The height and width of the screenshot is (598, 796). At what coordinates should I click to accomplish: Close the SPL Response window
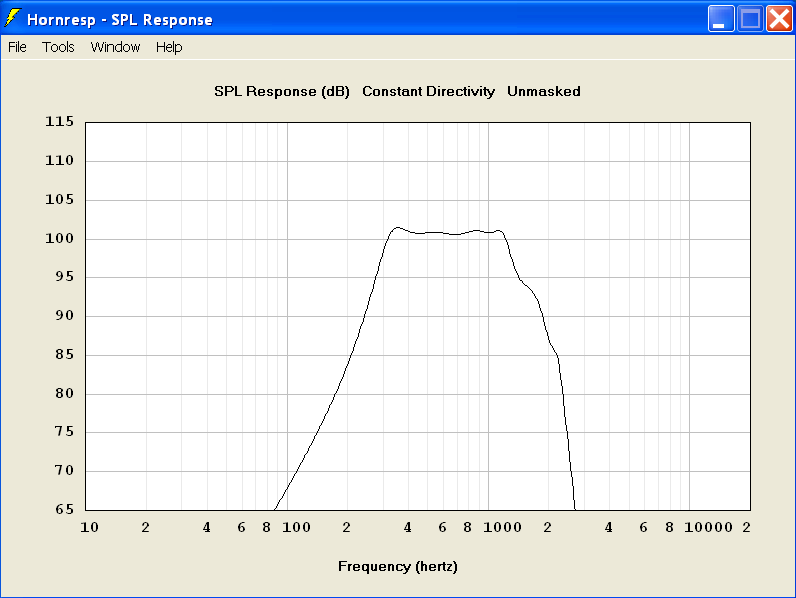pyautogui.click(x=779, y=19)
